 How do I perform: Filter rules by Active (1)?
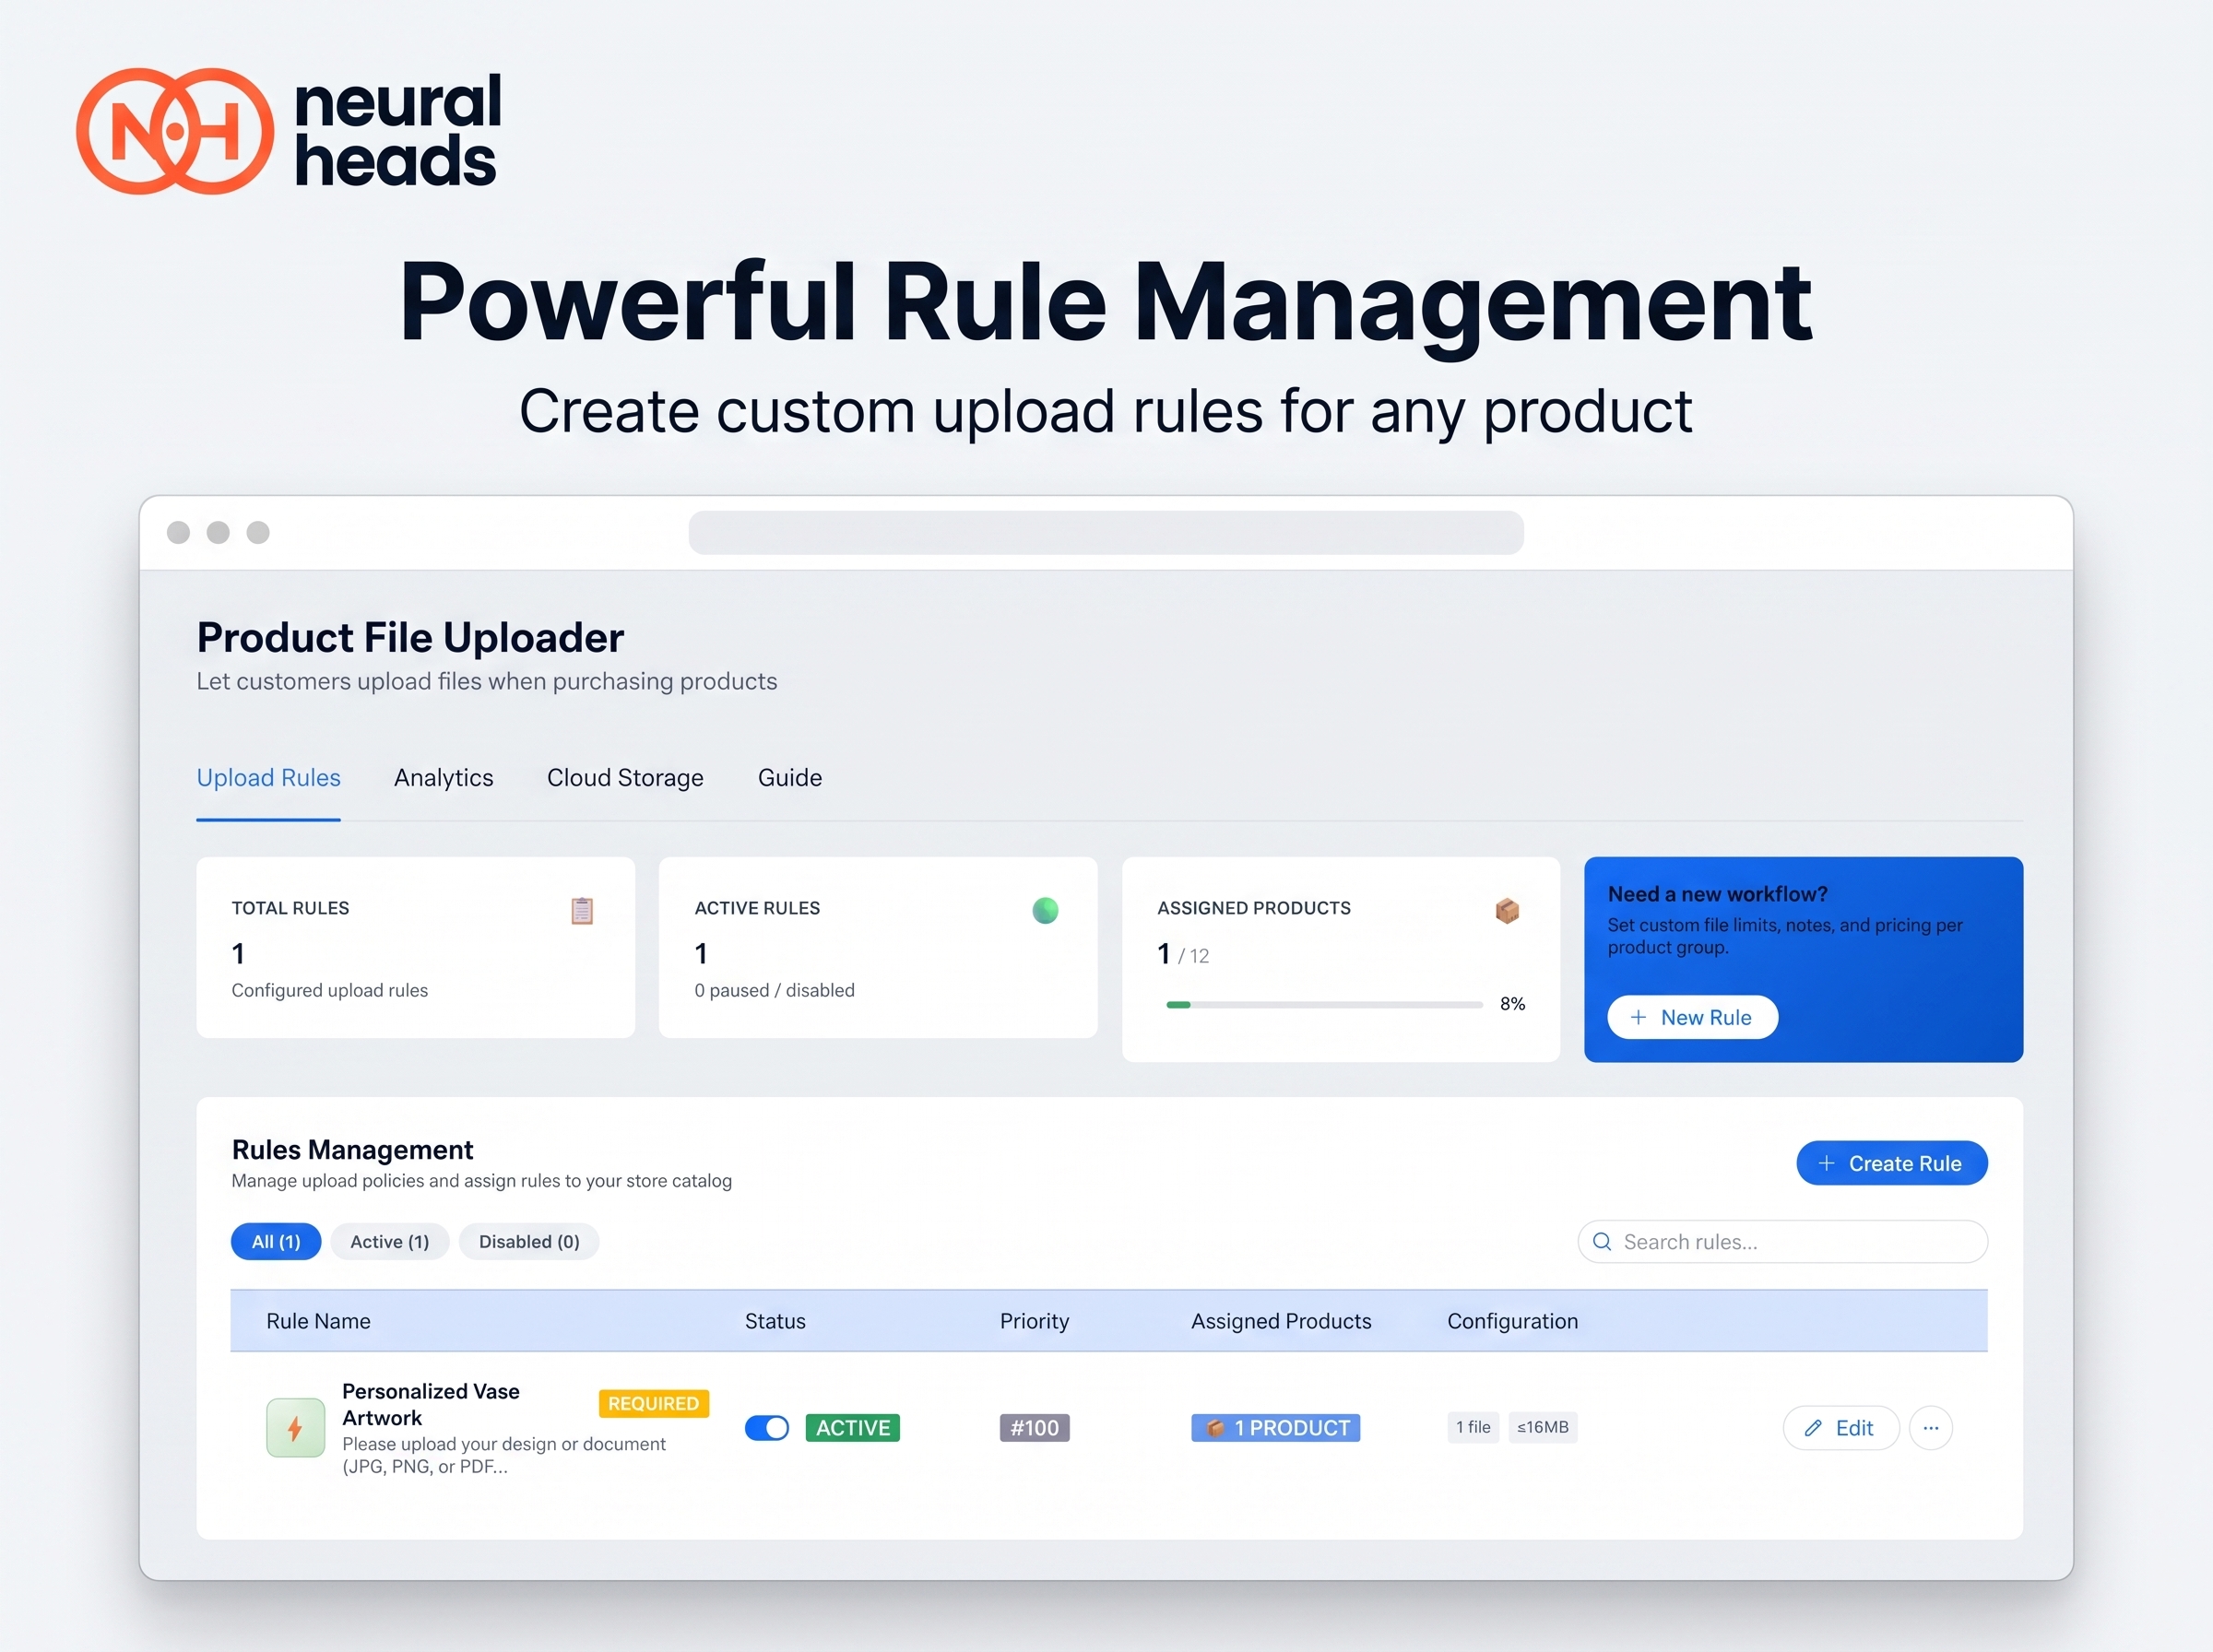tap(389, 1241)
